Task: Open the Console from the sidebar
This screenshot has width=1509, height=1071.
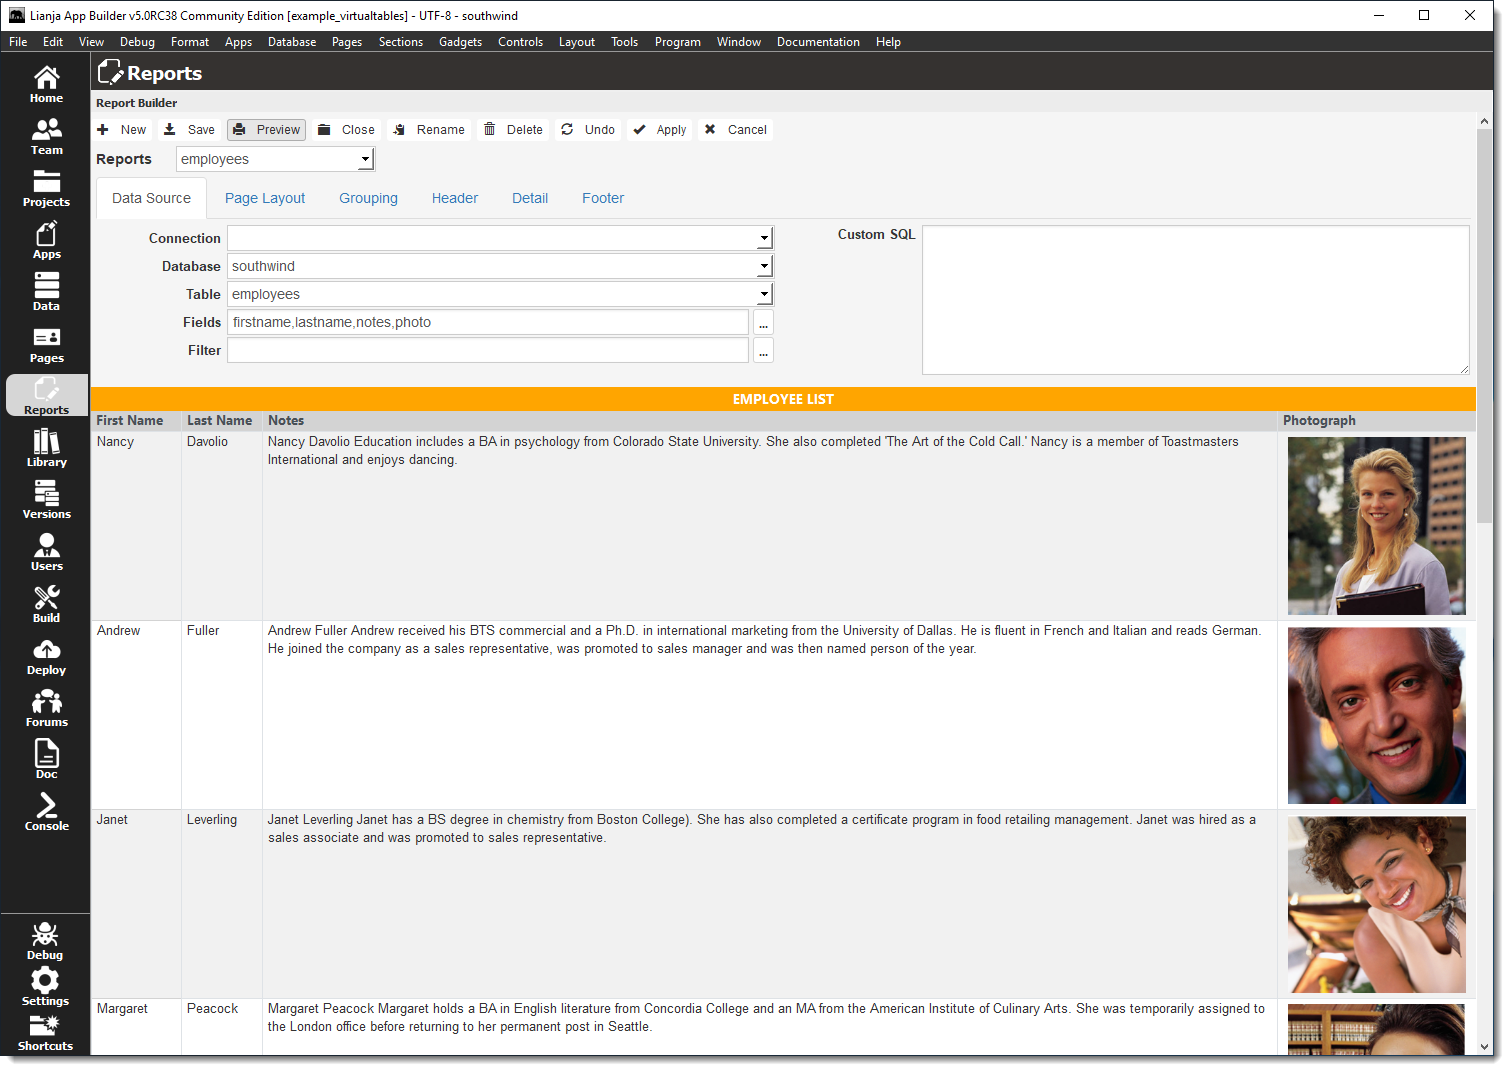Action: tap(46, 811)
